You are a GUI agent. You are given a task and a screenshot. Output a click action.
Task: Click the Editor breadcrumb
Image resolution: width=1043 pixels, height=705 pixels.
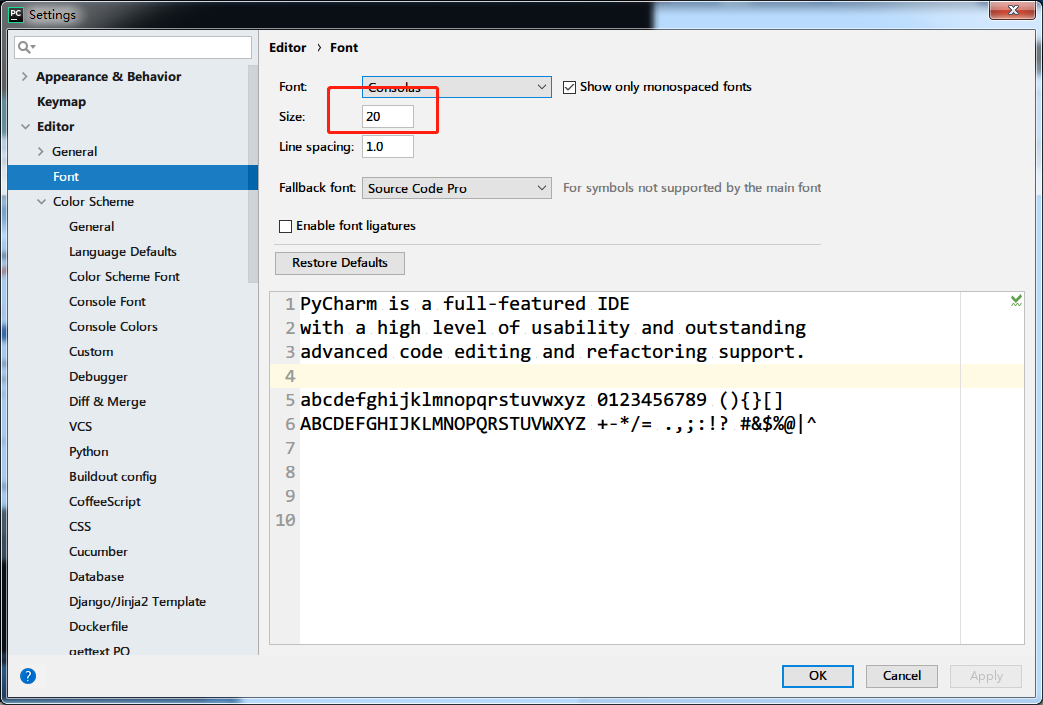287,48
